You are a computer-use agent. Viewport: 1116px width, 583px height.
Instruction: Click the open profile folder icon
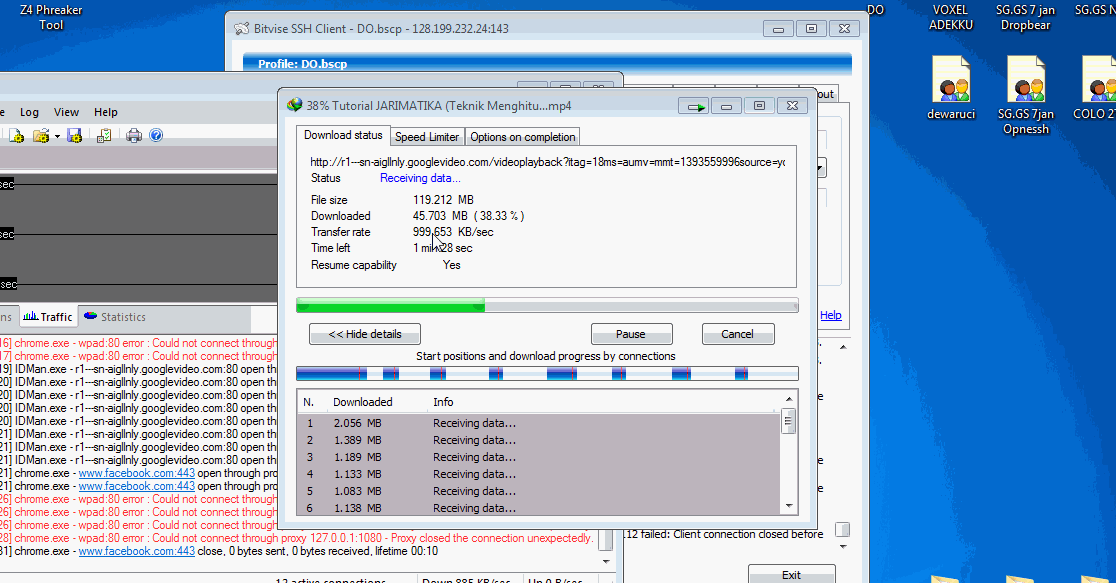tap(41, 135)
